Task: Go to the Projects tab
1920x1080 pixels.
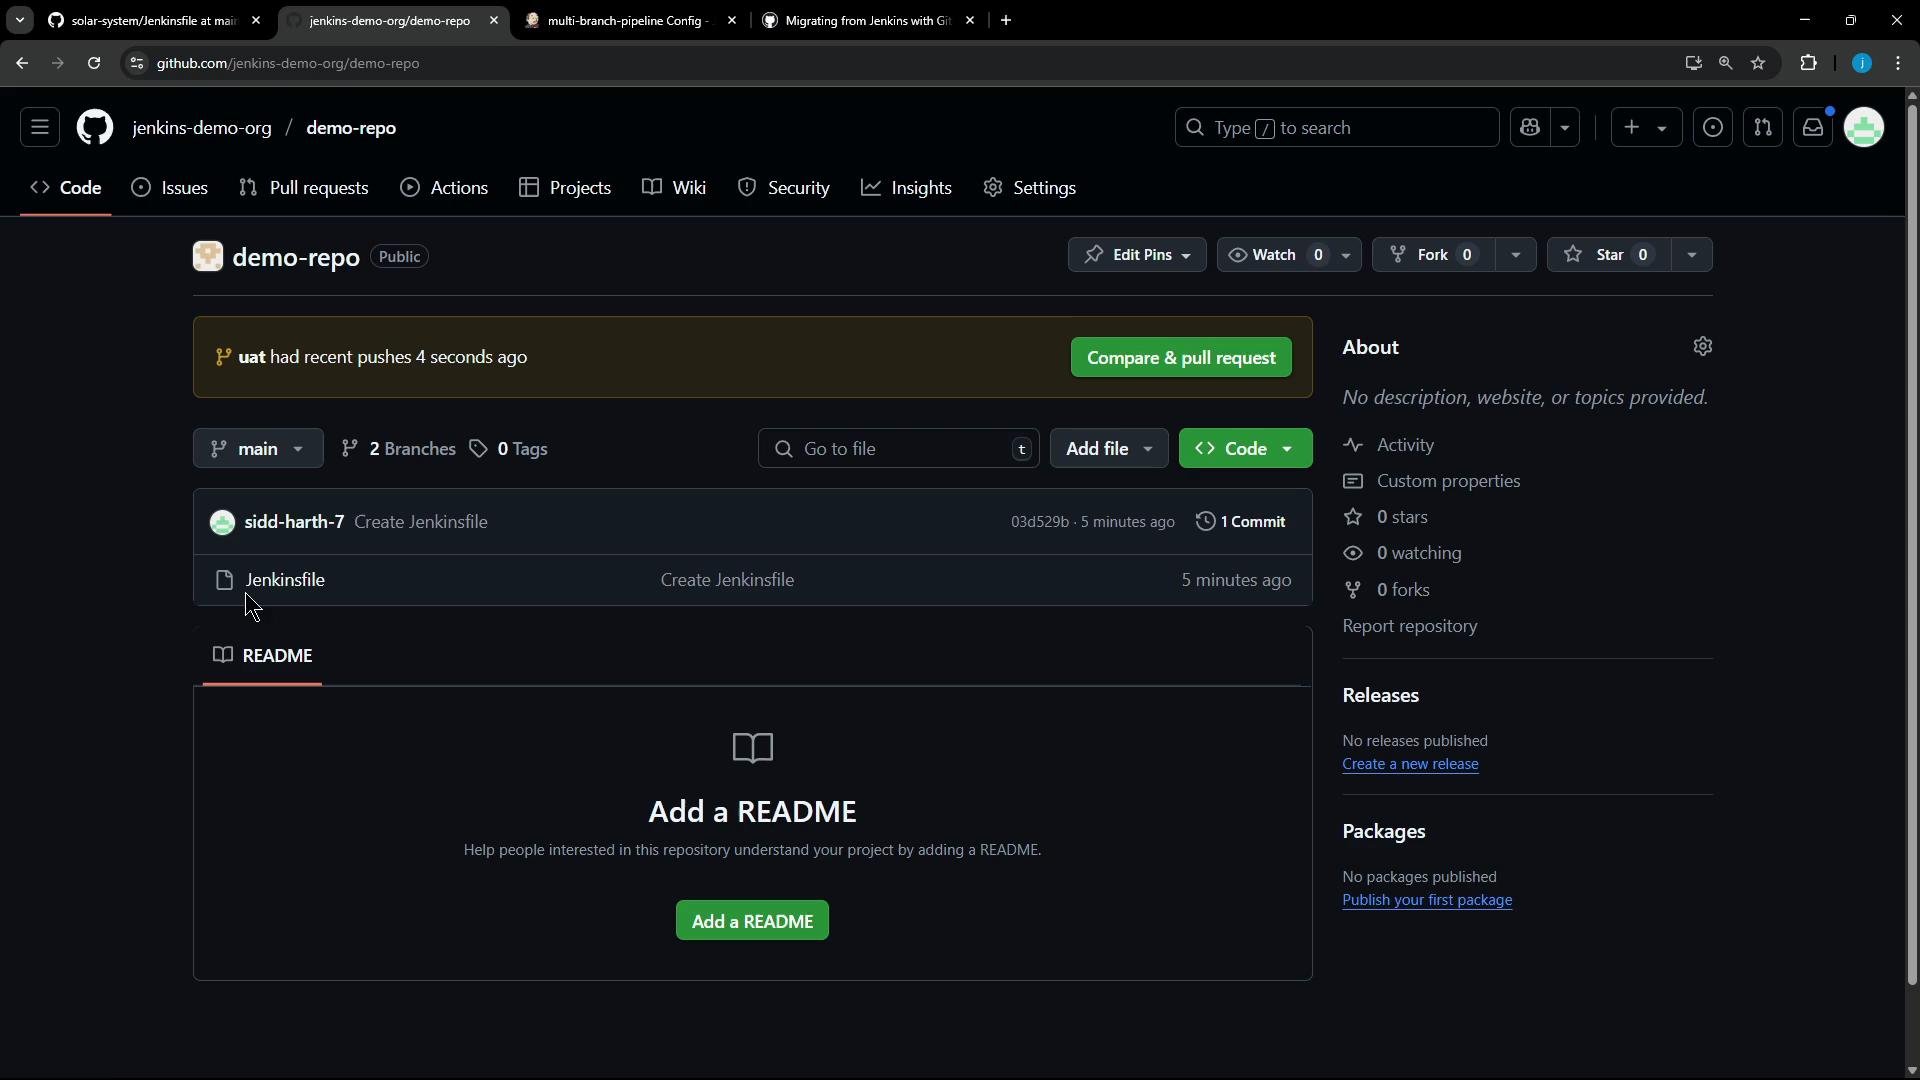Action: [565, 188]
